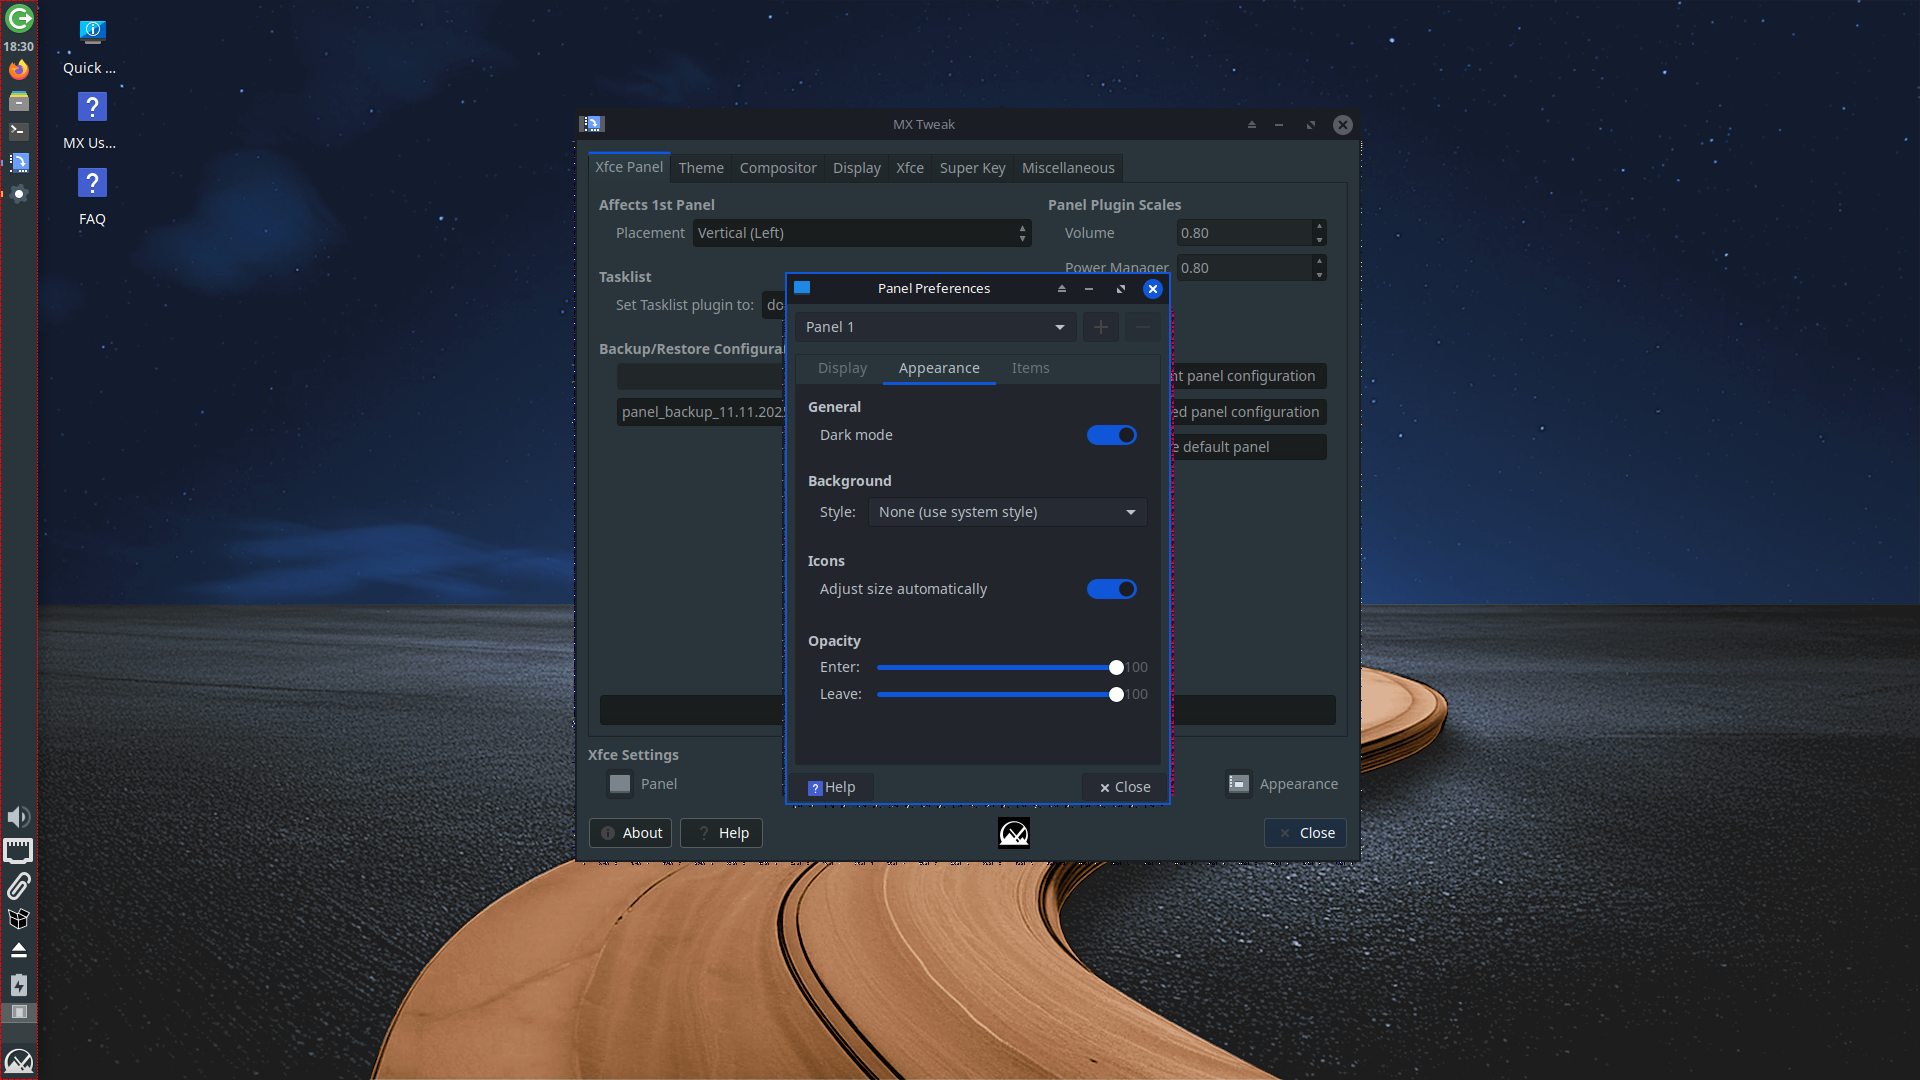Click the MX Tweak taskbar icon in panel
The image size is (1920, 1080).
(19, 162)
